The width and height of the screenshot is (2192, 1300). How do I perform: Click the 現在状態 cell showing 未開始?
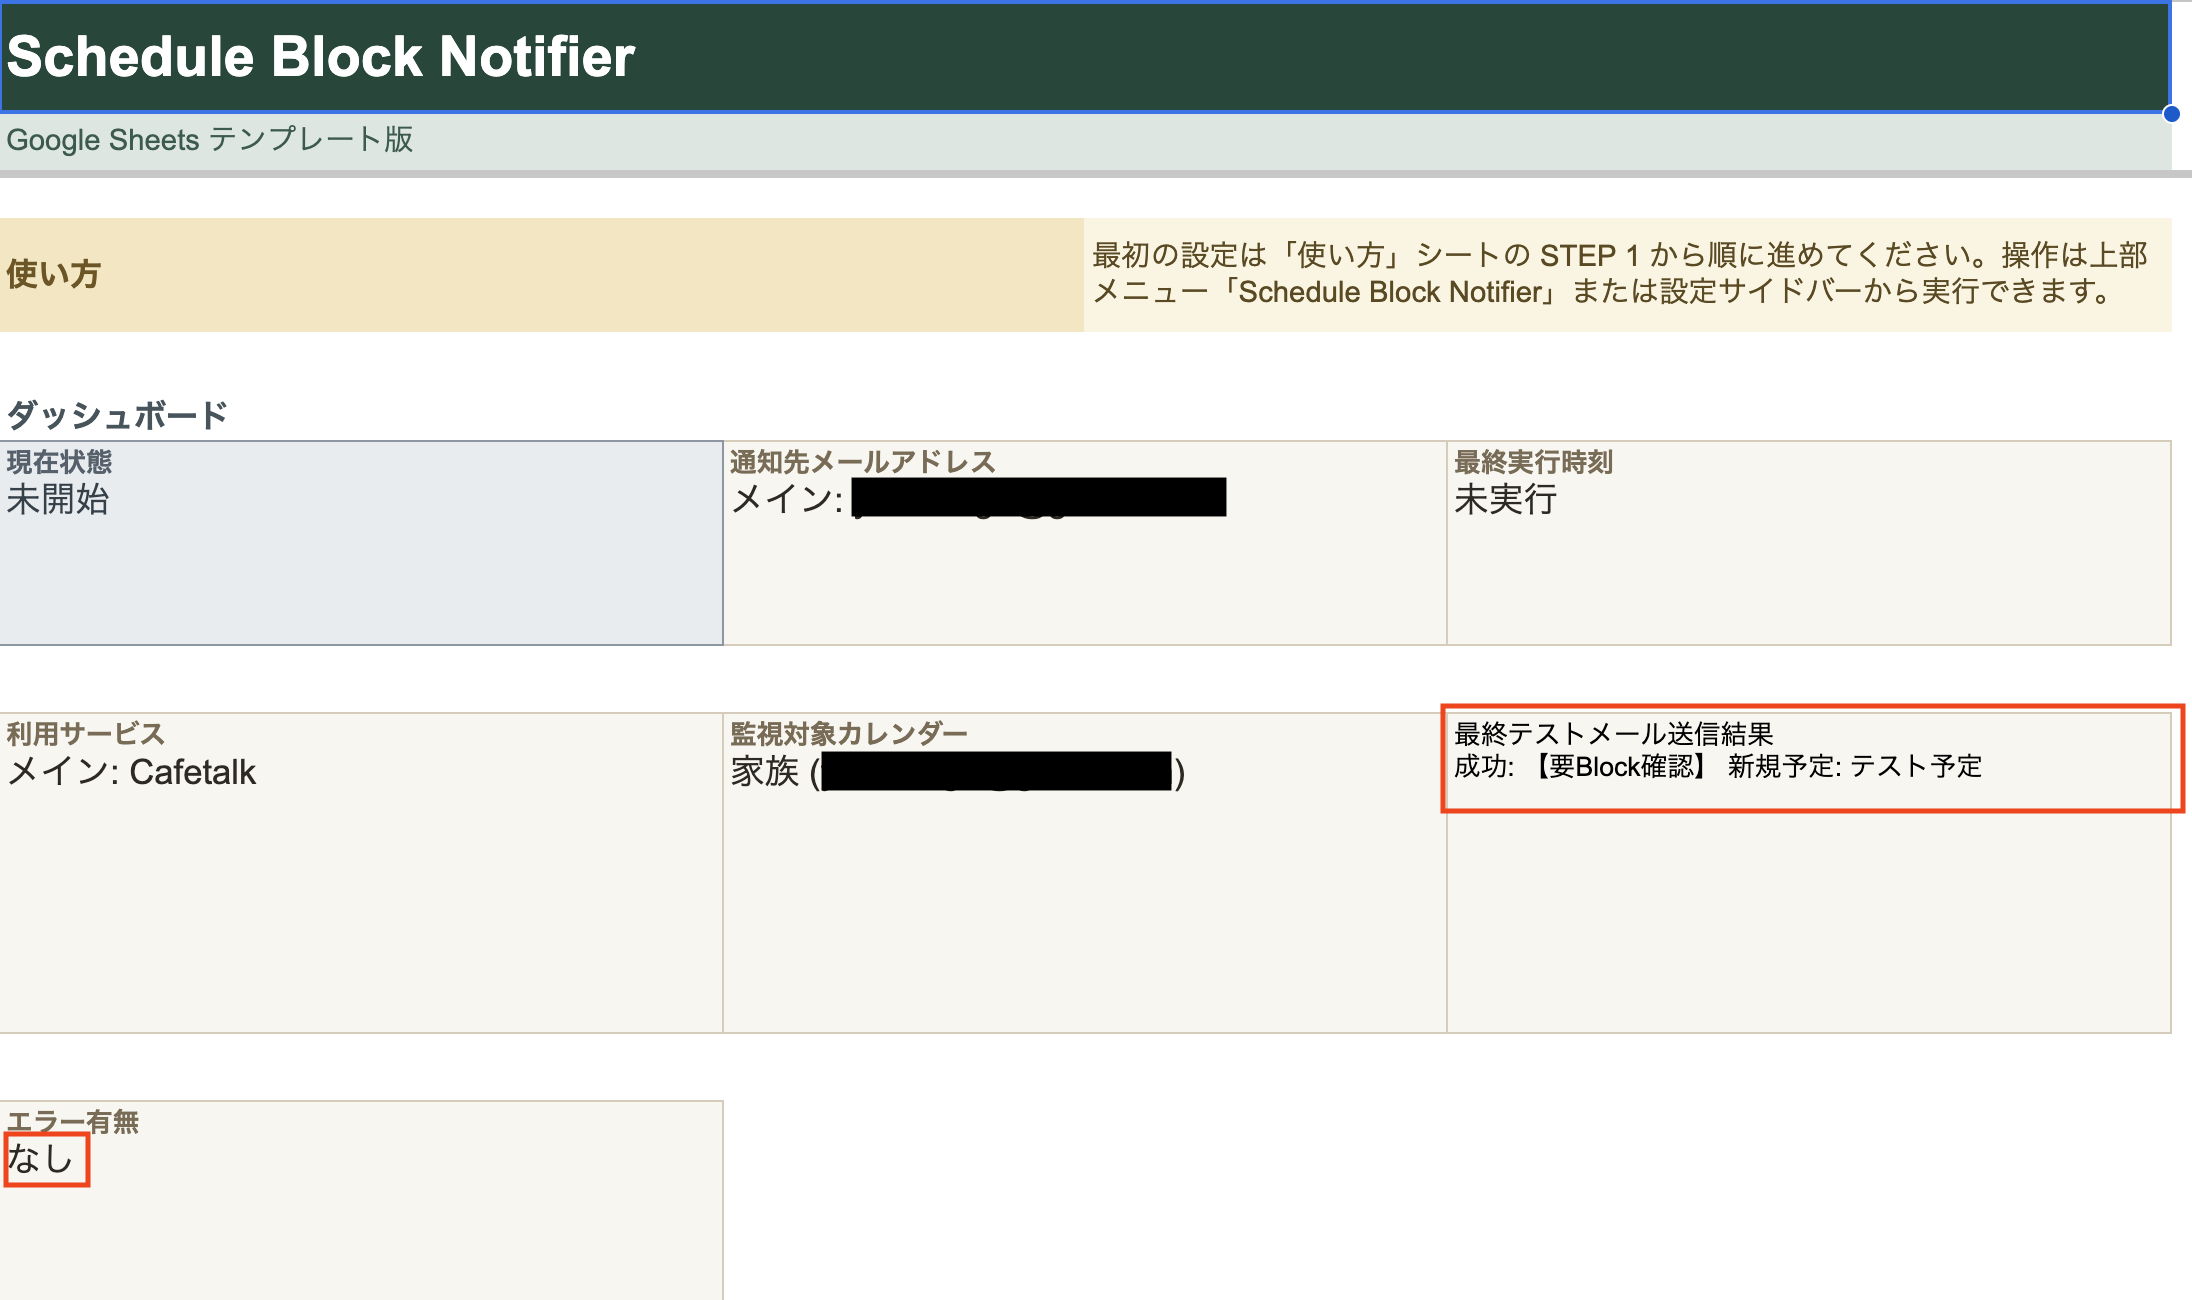360,540
